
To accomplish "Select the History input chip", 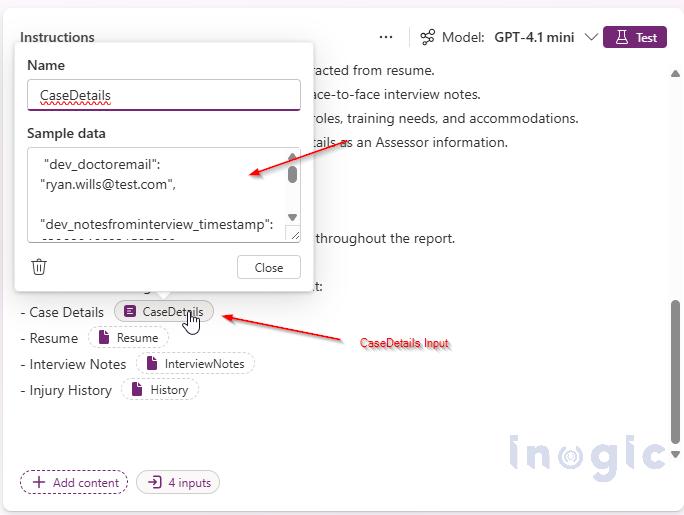I will click(x=160, y=389).
